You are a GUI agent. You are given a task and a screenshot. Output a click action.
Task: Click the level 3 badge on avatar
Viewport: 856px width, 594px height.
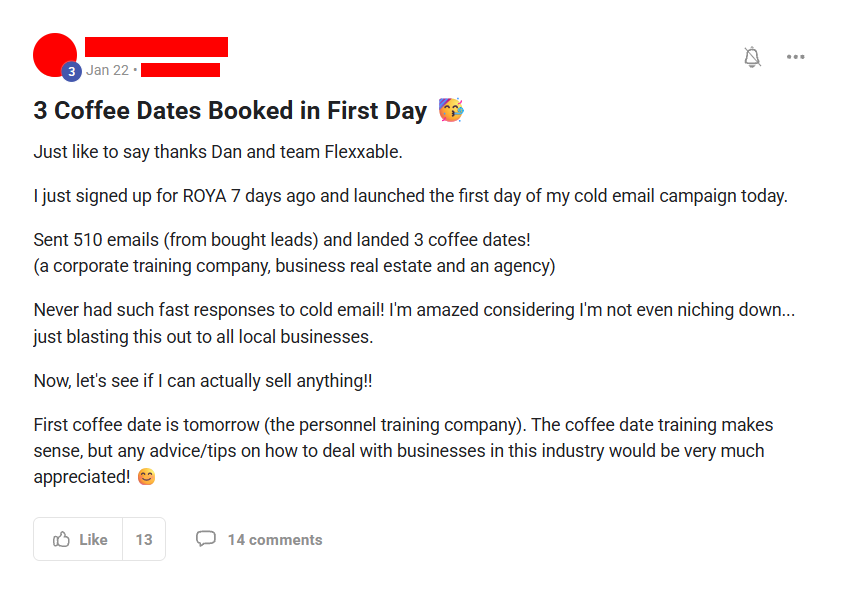coord(72,72)
